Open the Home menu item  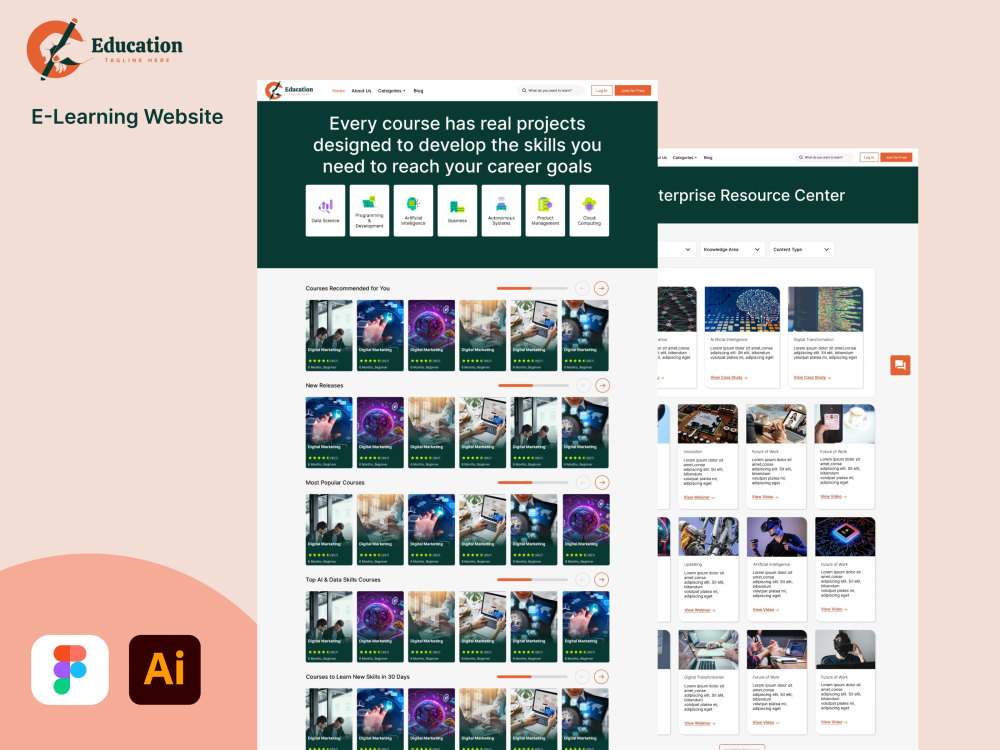(x=339, y=91)
